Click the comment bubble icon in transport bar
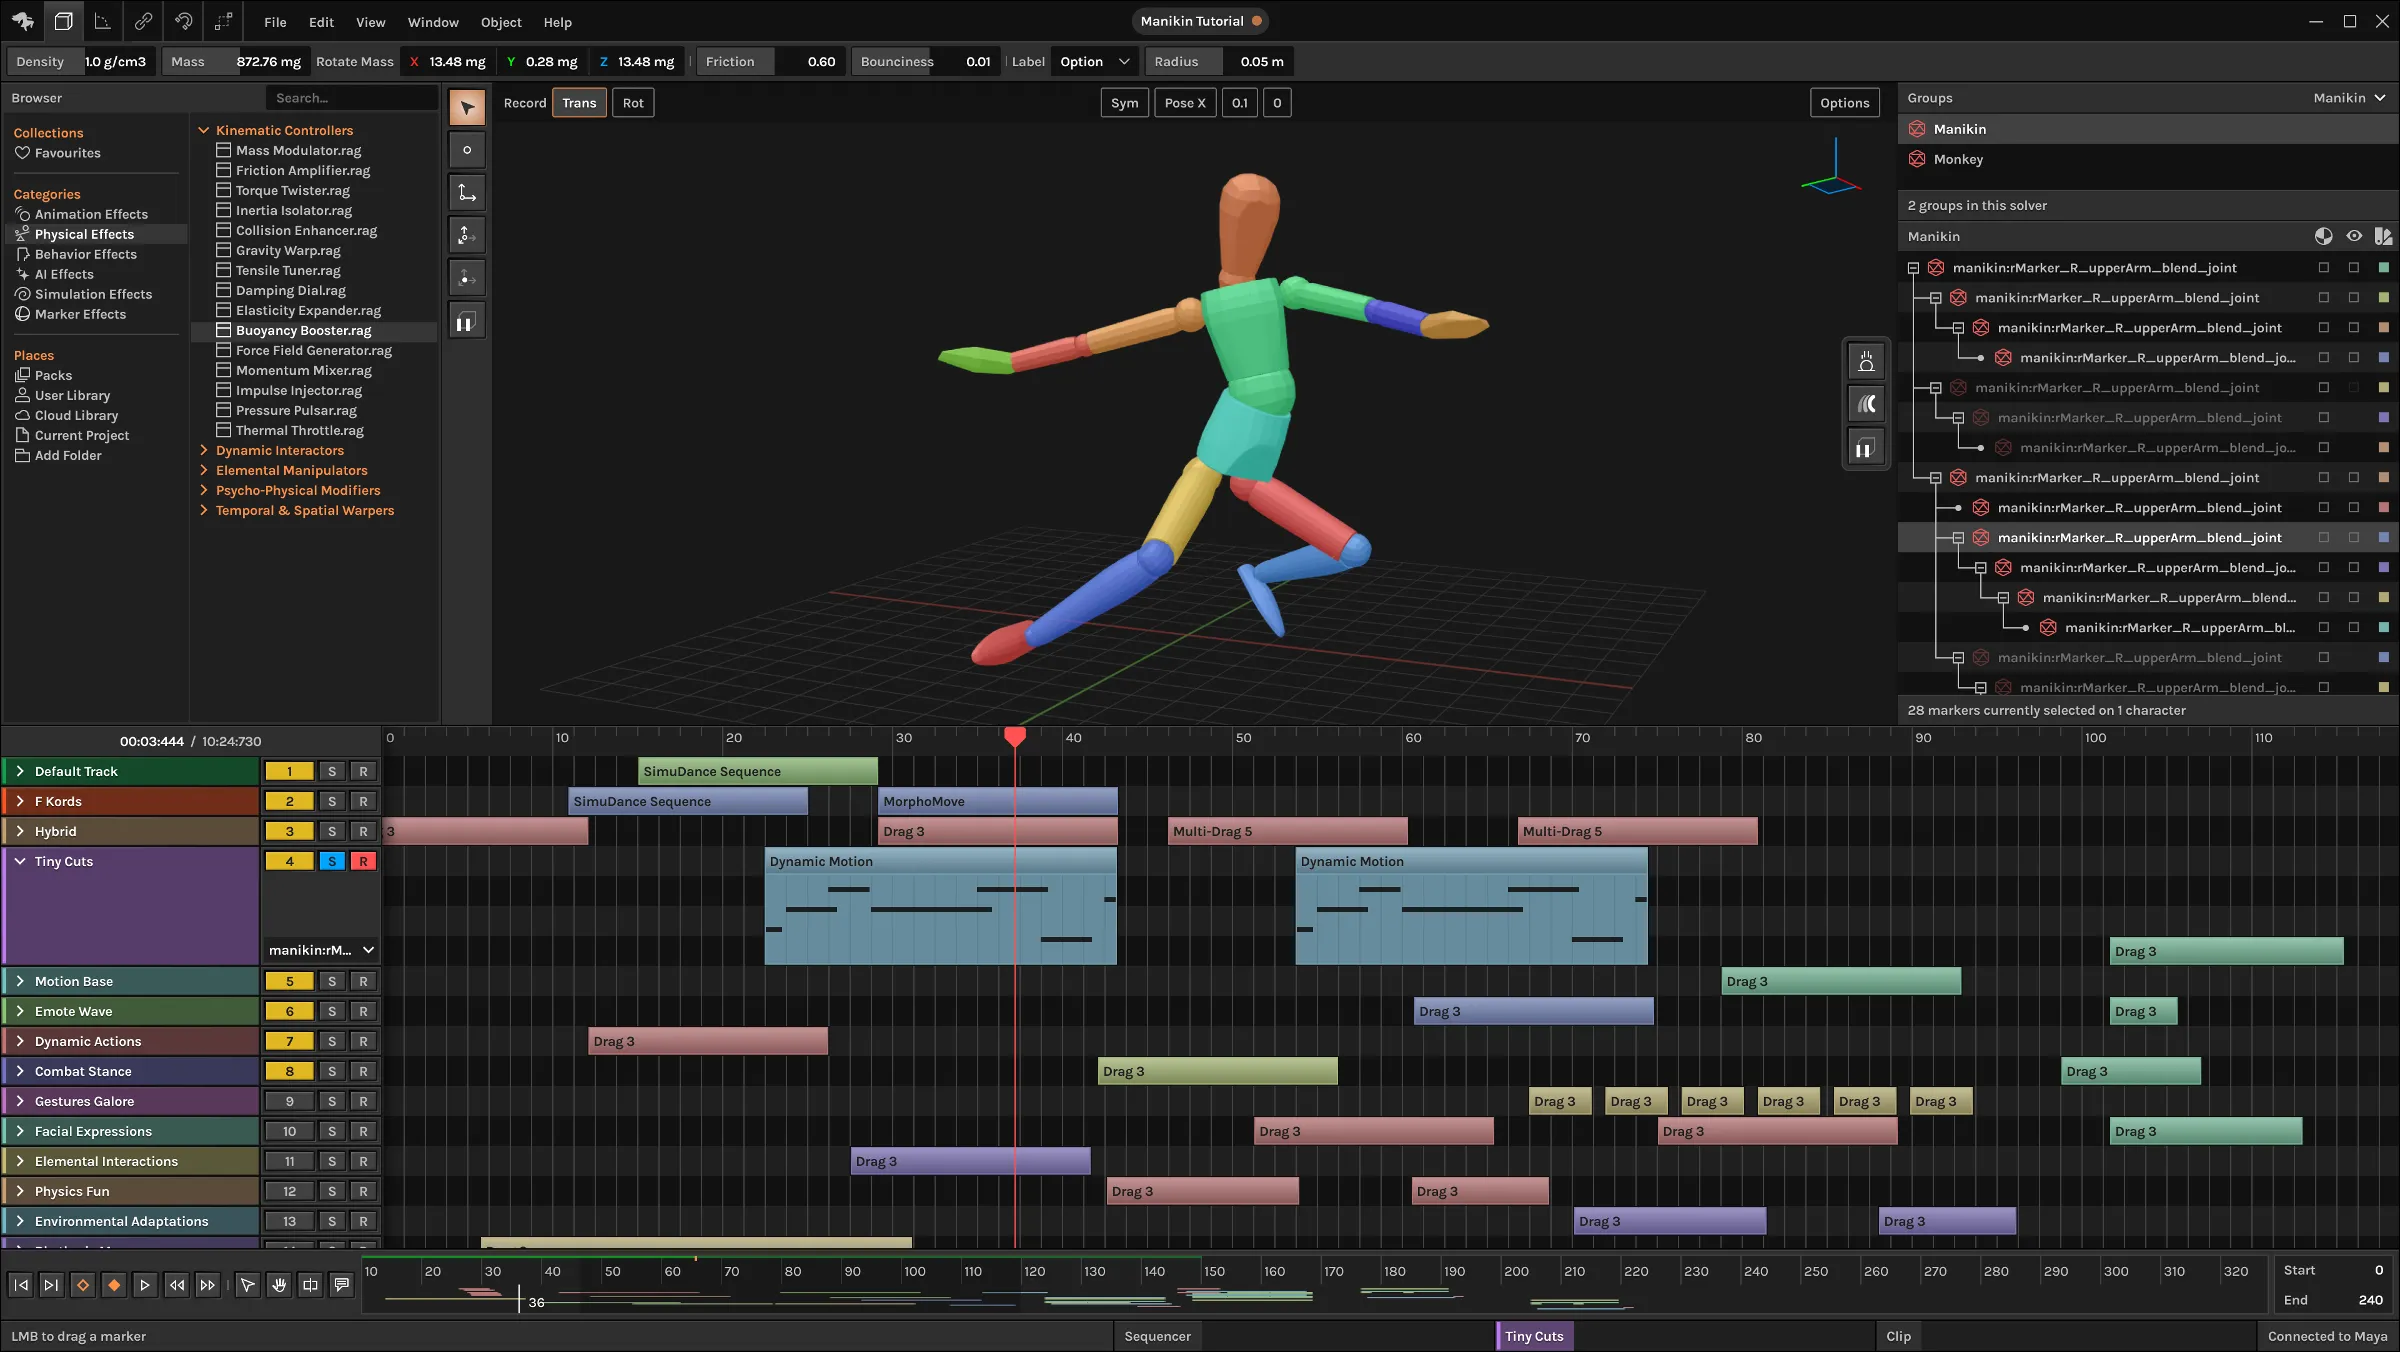 click(342, 1285)
